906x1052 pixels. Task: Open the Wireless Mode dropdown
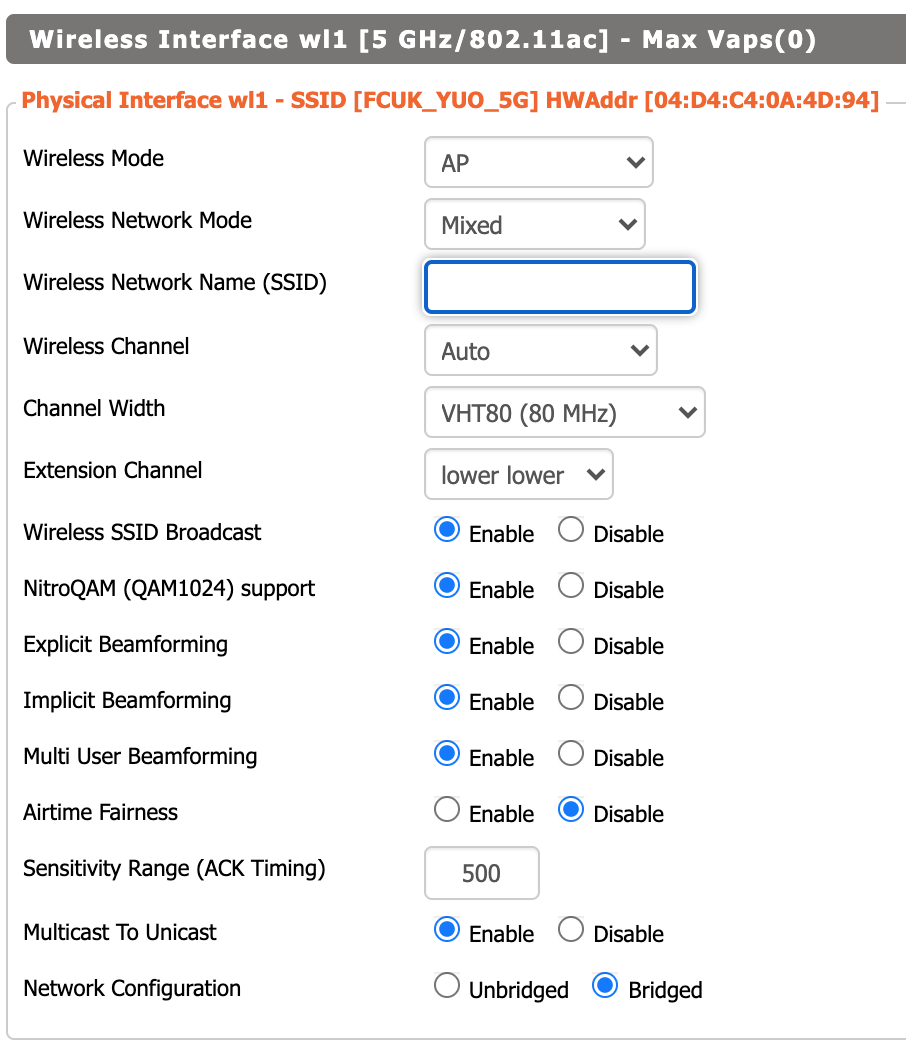coord(538,163)
